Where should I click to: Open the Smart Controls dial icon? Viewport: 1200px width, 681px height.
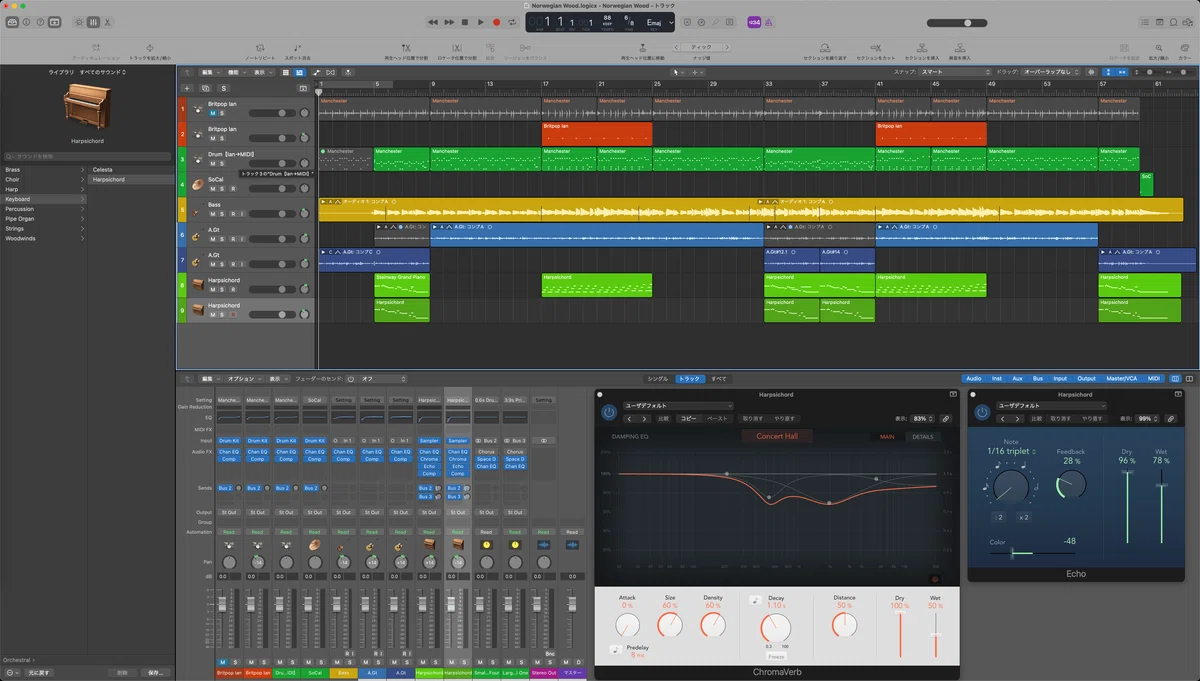point(79,22)
